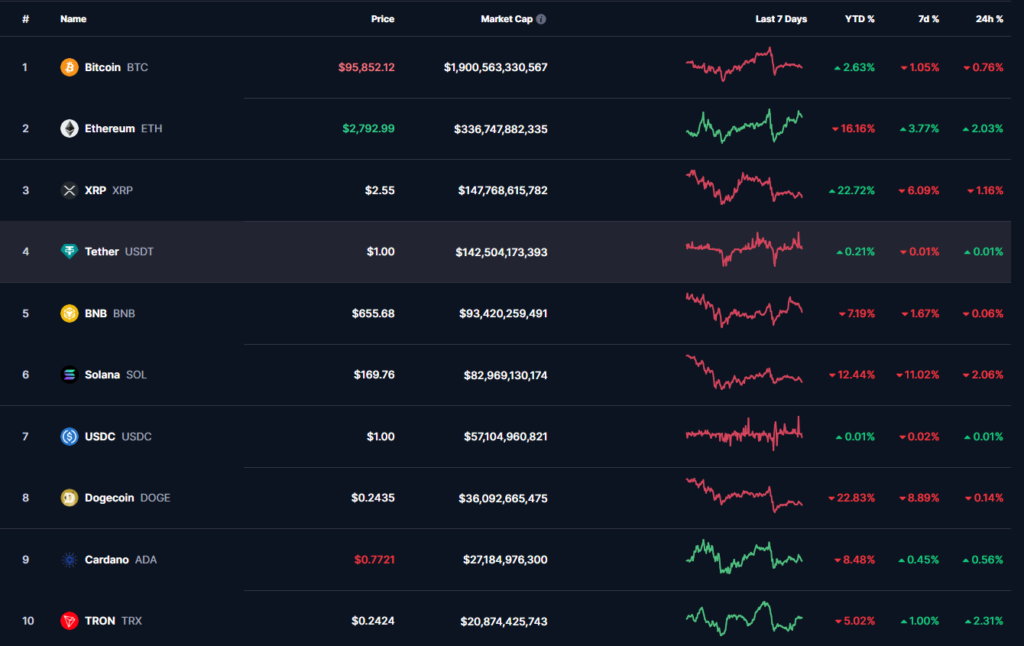
Task: Click the USDC blue logo icon
Action: point(69,436)
